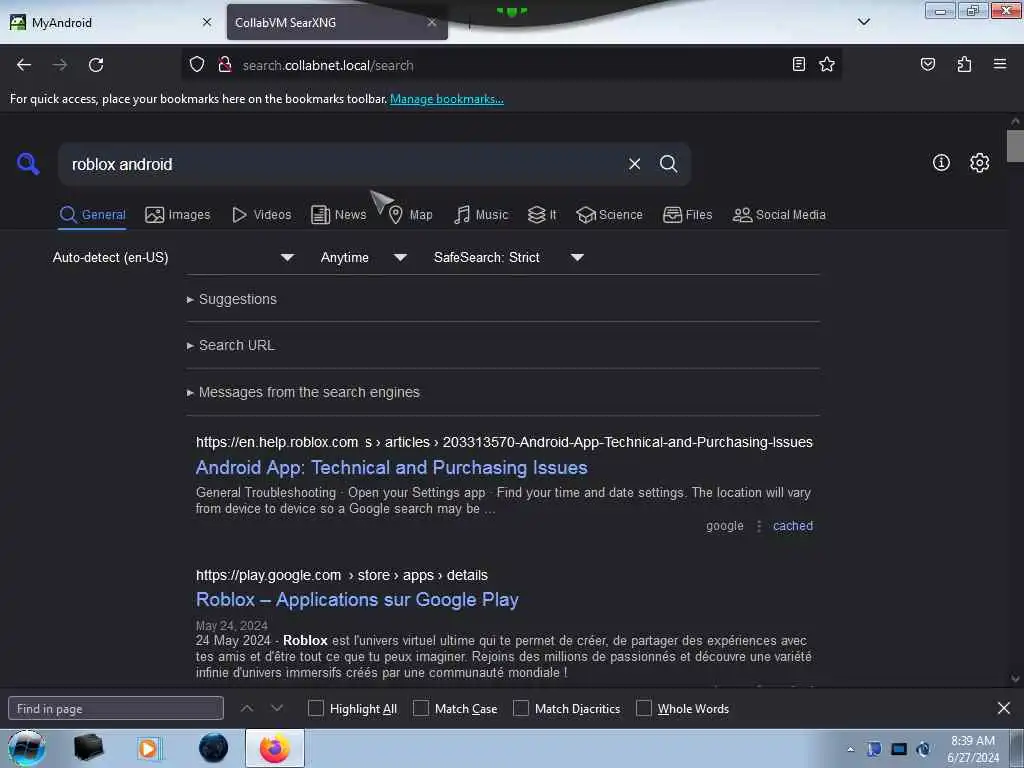Open the SearXNG preferences gear

click(x=979, y=163)
